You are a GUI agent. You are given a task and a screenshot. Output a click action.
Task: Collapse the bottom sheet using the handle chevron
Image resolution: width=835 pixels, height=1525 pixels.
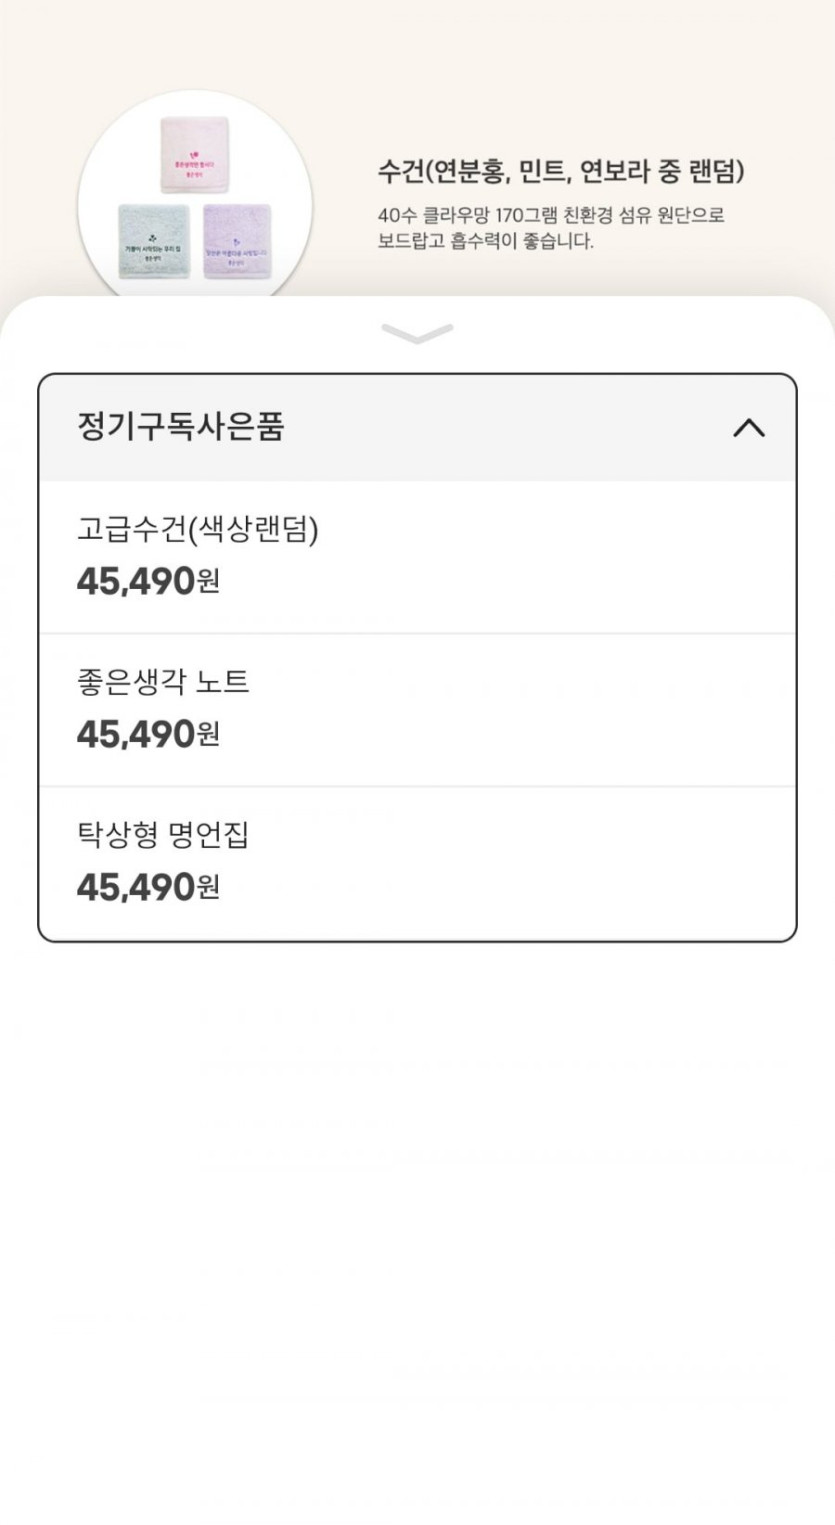point(417,334)
